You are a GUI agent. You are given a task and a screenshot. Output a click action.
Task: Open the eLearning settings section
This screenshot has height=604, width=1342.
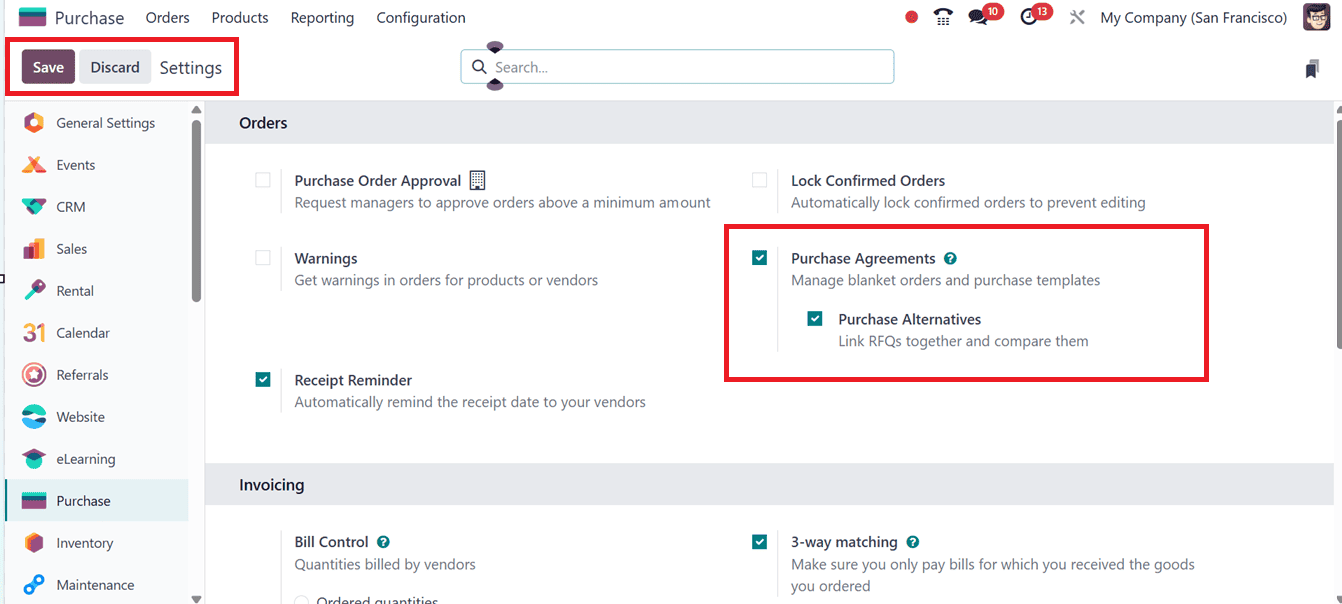pyautogui.click(x=86, y=458)
